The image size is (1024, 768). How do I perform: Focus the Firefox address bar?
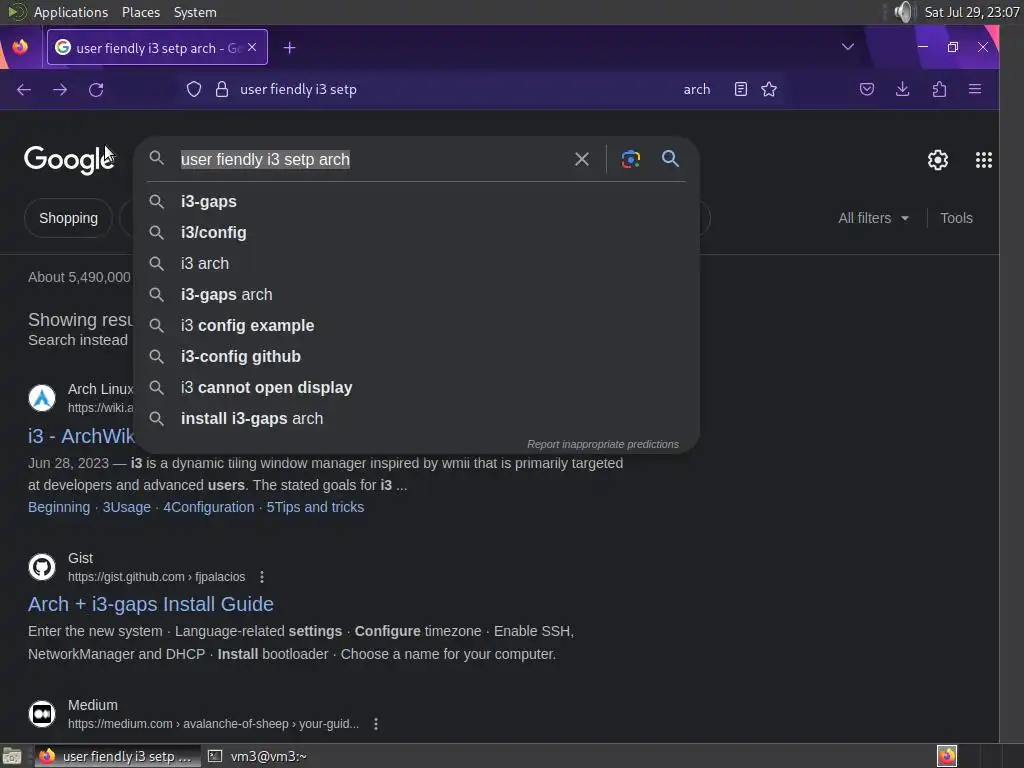457,89
